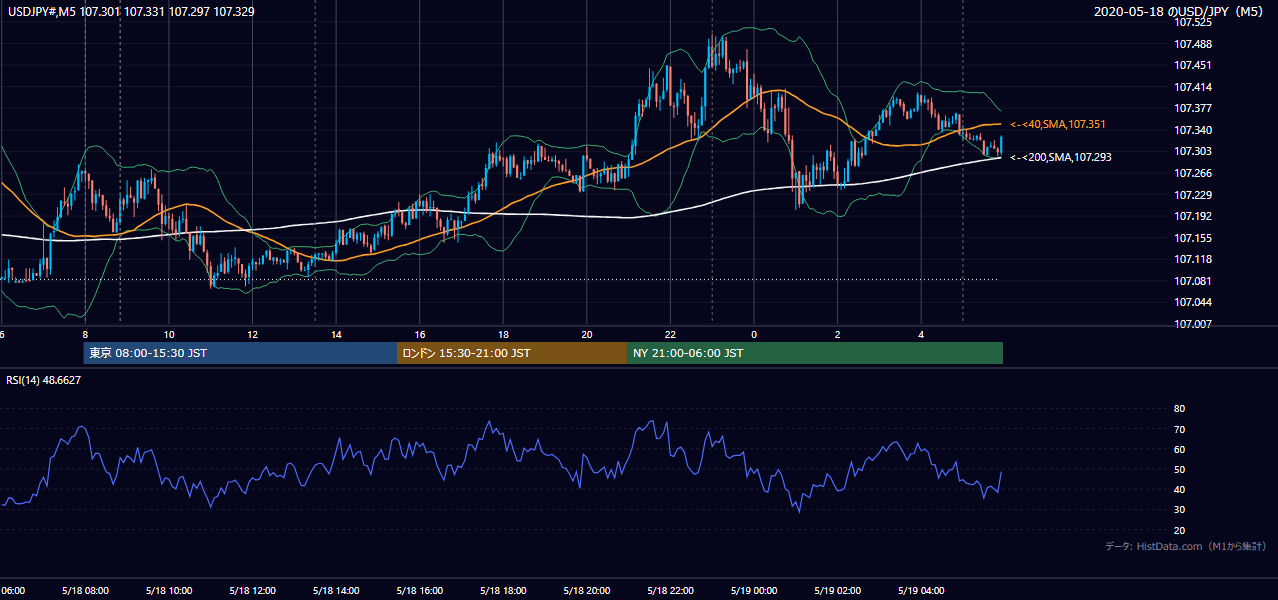
Task: Click hour 16 label on price chart axis
Action: click(x=420, y=334)
